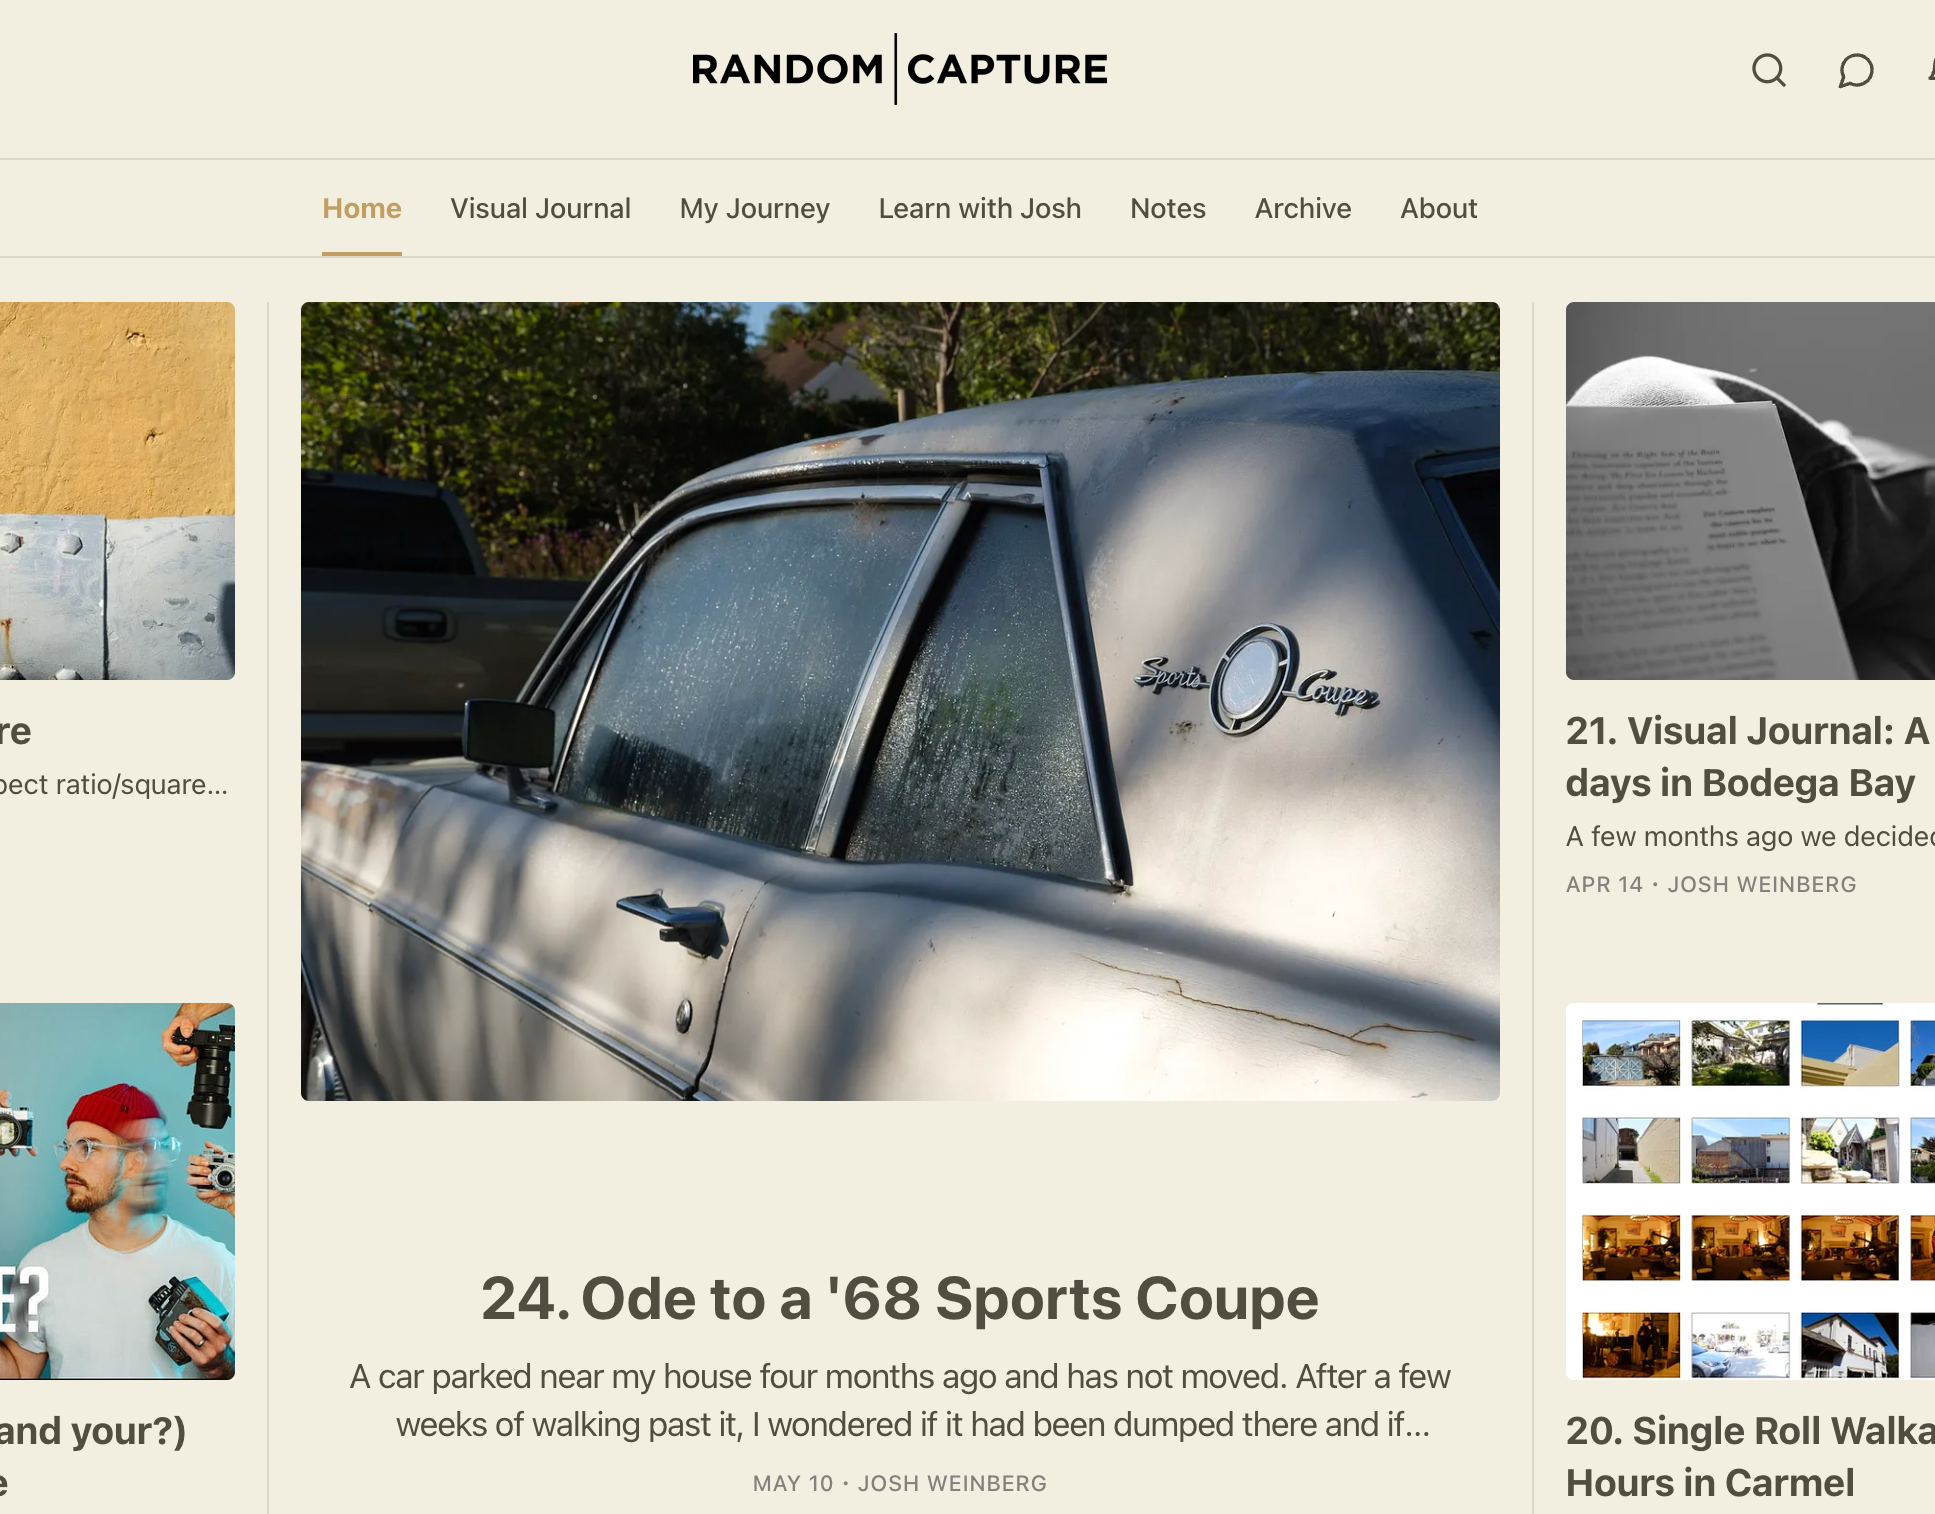Open Learn with Josh tab
This screenshot has width=1935, height=1514.
(x=979, y=208)
